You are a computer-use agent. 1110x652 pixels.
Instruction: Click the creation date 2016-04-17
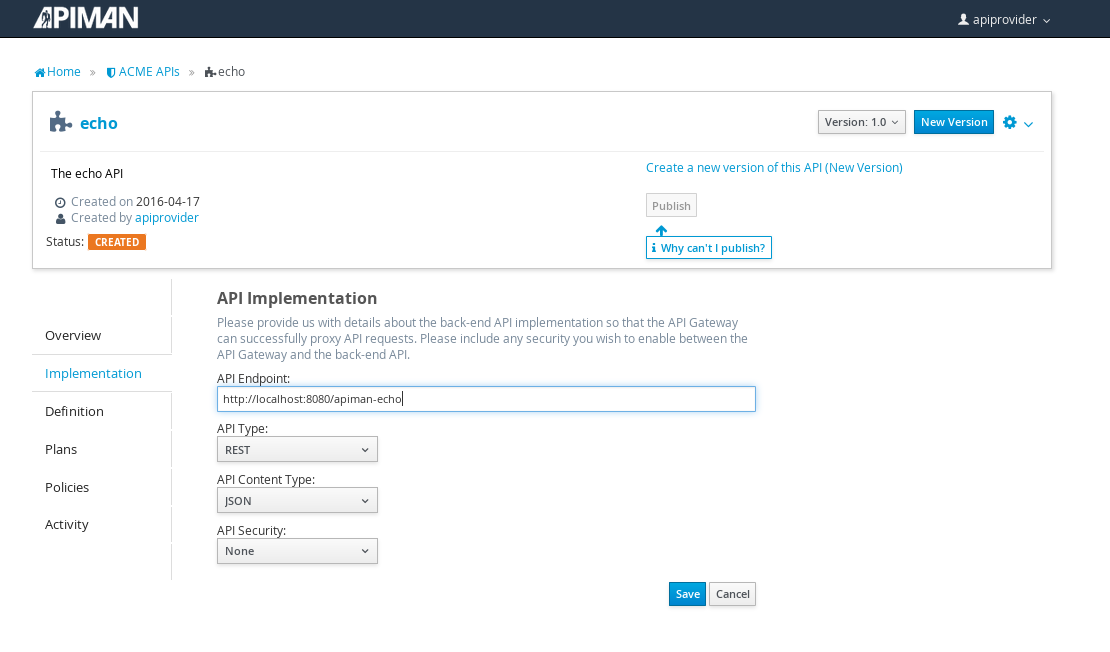(x=168, y=202)
